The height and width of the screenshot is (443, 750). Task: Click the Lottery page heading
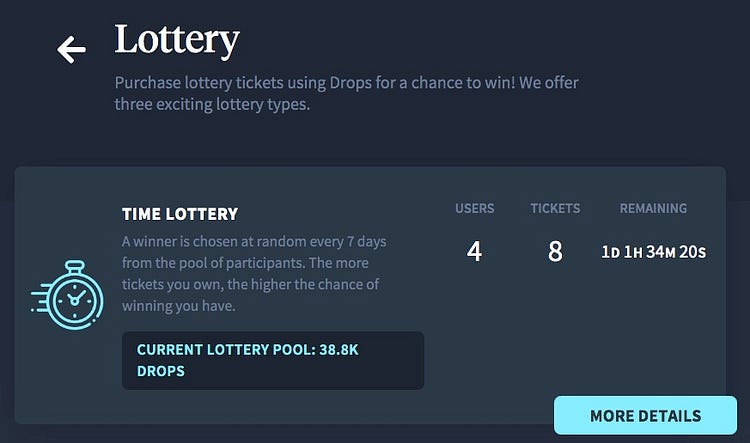pos(176,41)
